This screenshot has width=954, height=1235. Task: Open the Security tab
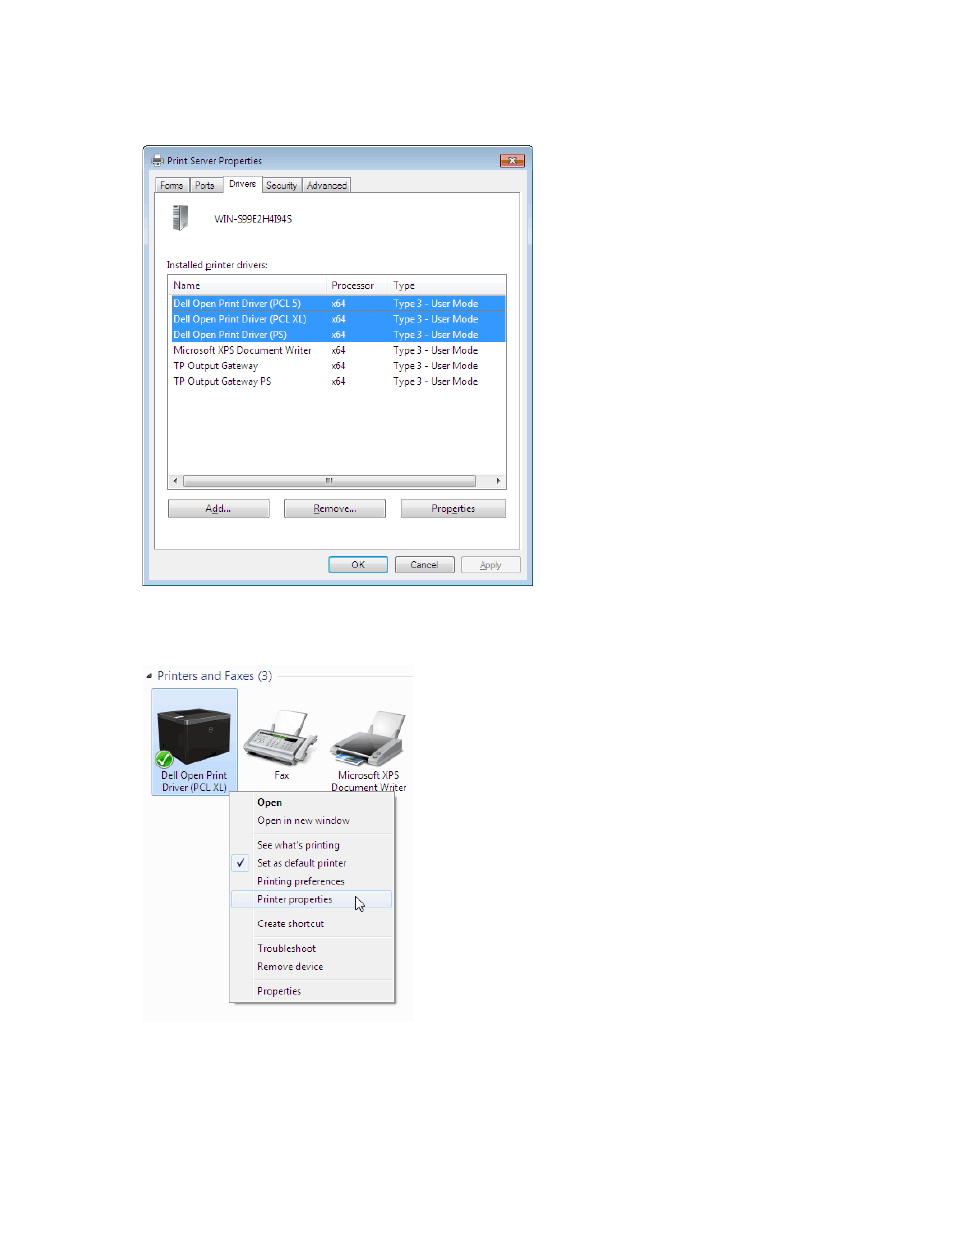[x=282, y=186]
